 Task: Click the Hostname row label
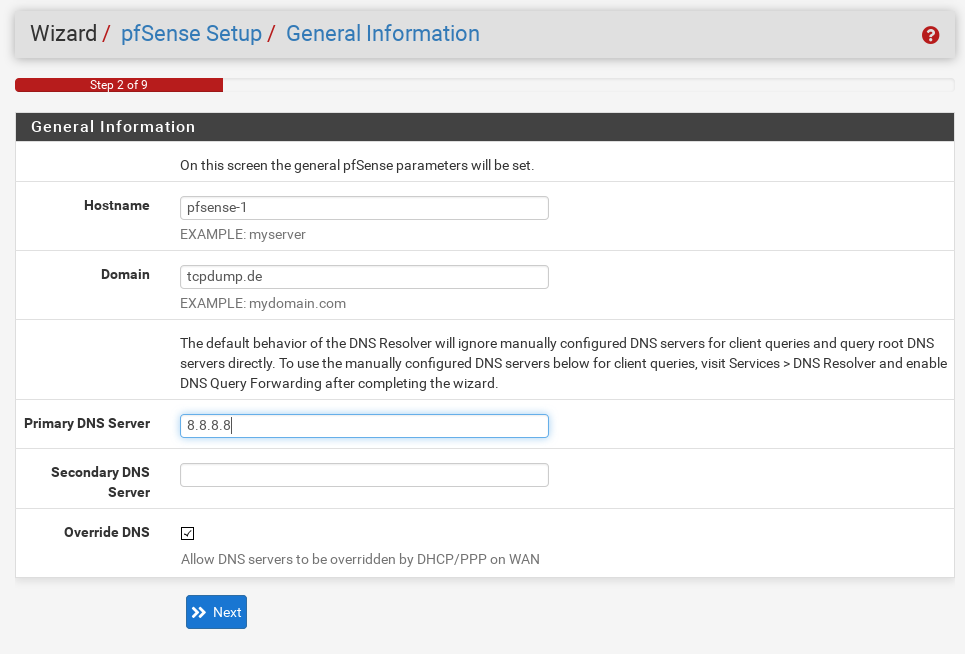(x=117, y=205)
